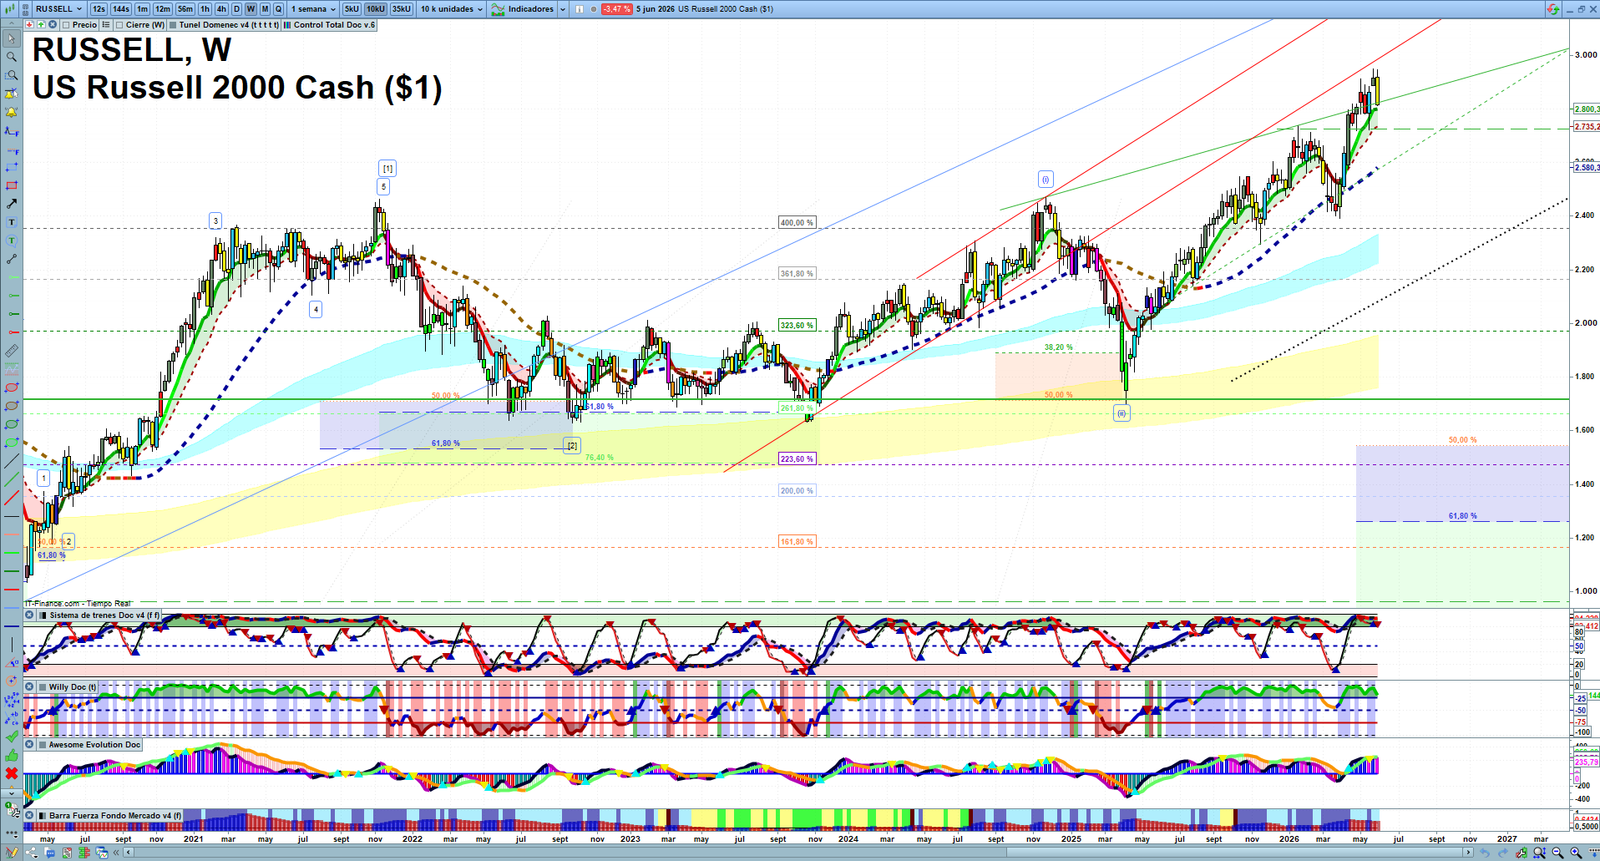Toggle Awesome Evolution Doc color box

click(x=42, y=744)
